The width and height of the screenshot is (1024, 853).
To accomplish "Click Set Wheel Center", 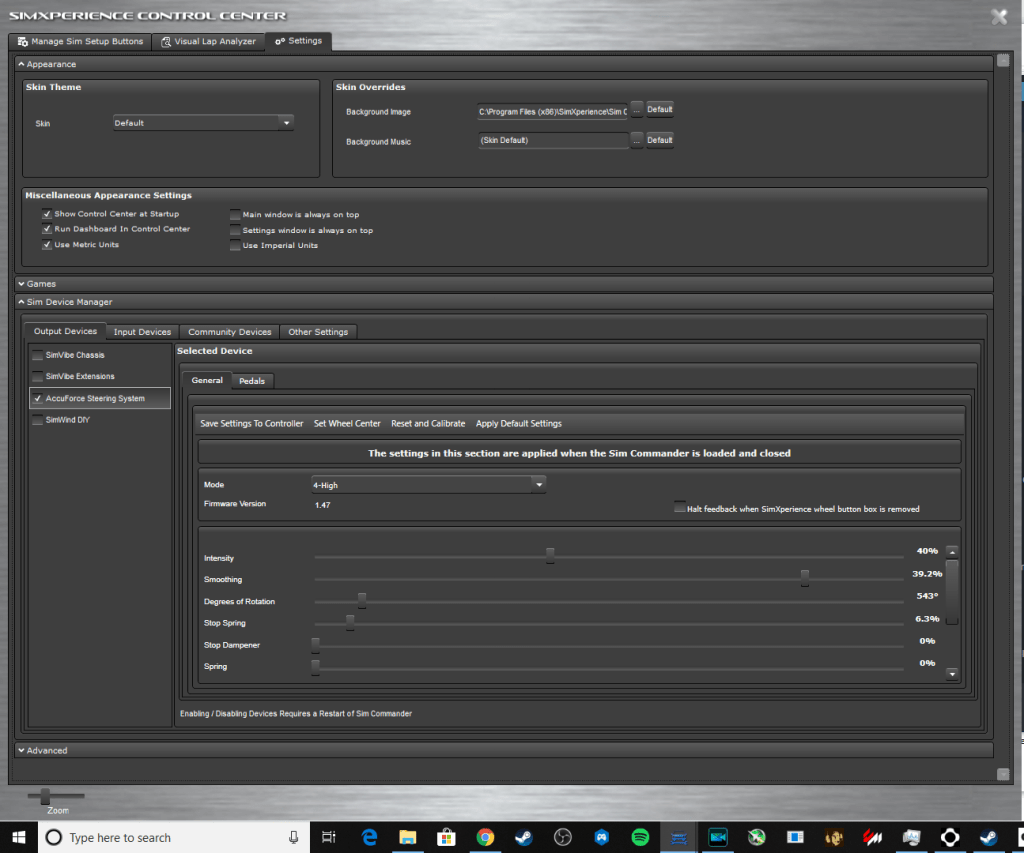I will (347, 423).
